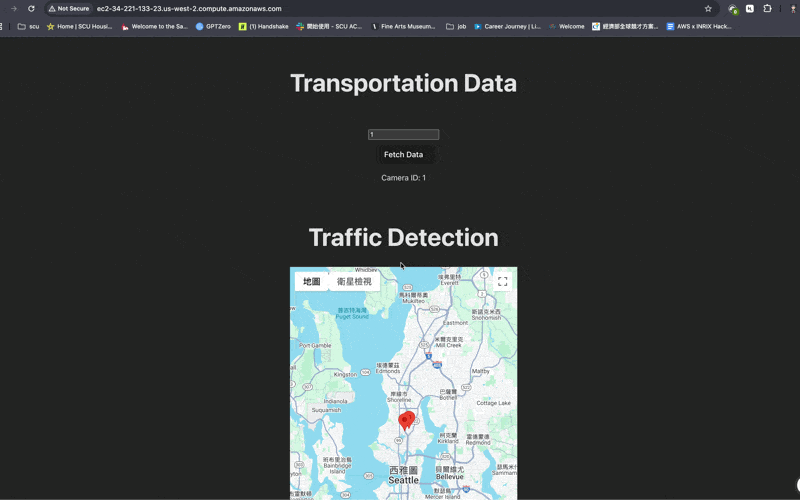Image resolution: width=800 pixels, height=500 pixels.
Task: Bookmark this page with the star icon
Action: click(x=708, y=9)
